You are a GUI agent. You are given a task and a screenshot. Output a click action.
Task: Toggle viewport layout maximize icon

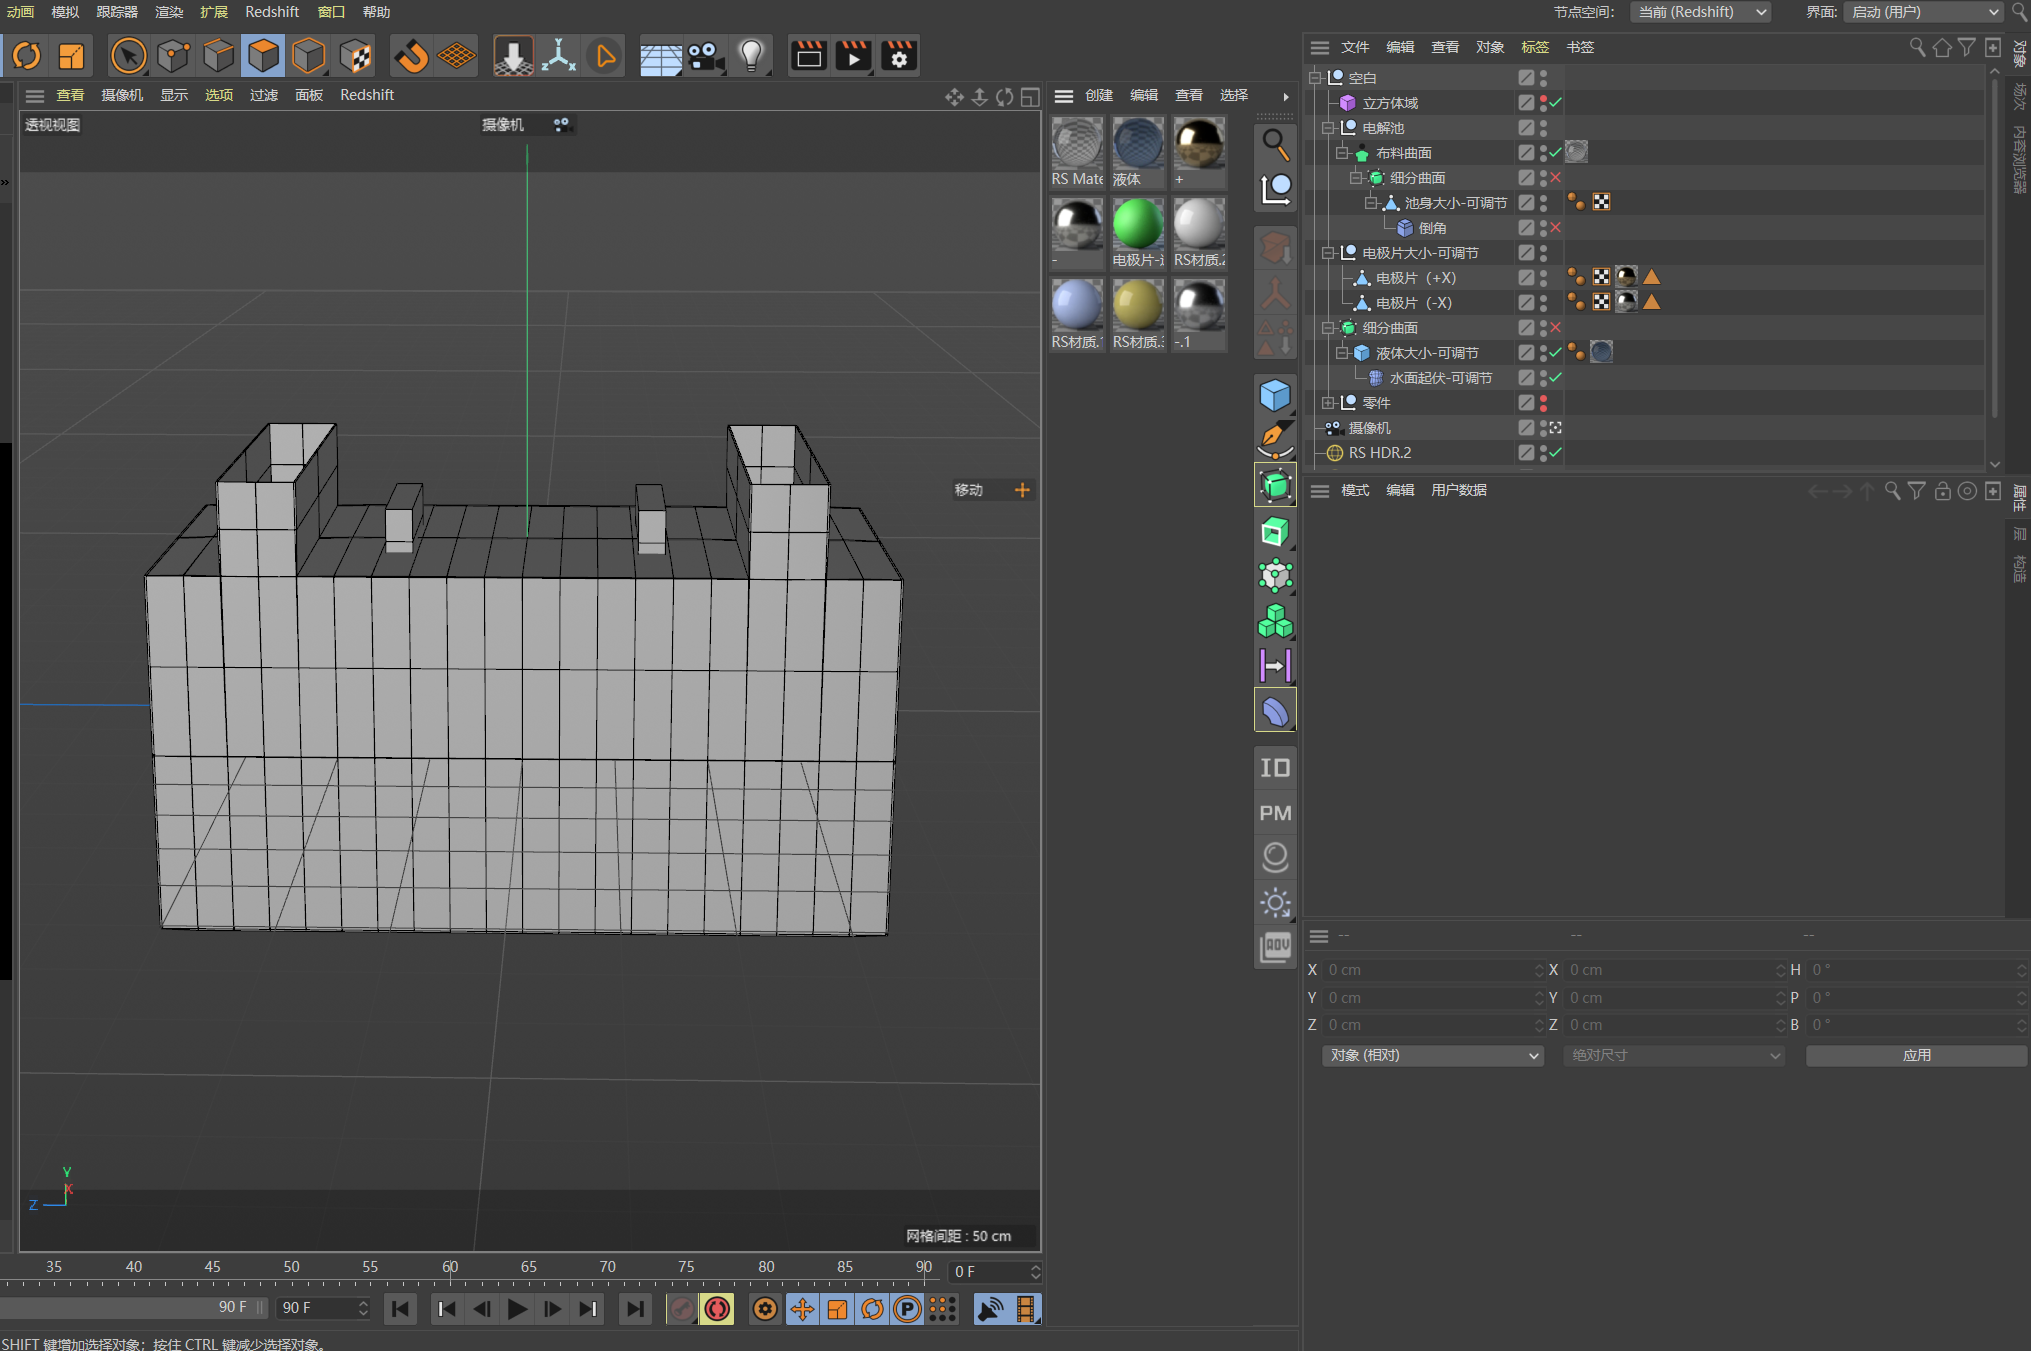tap(1030, 96)
